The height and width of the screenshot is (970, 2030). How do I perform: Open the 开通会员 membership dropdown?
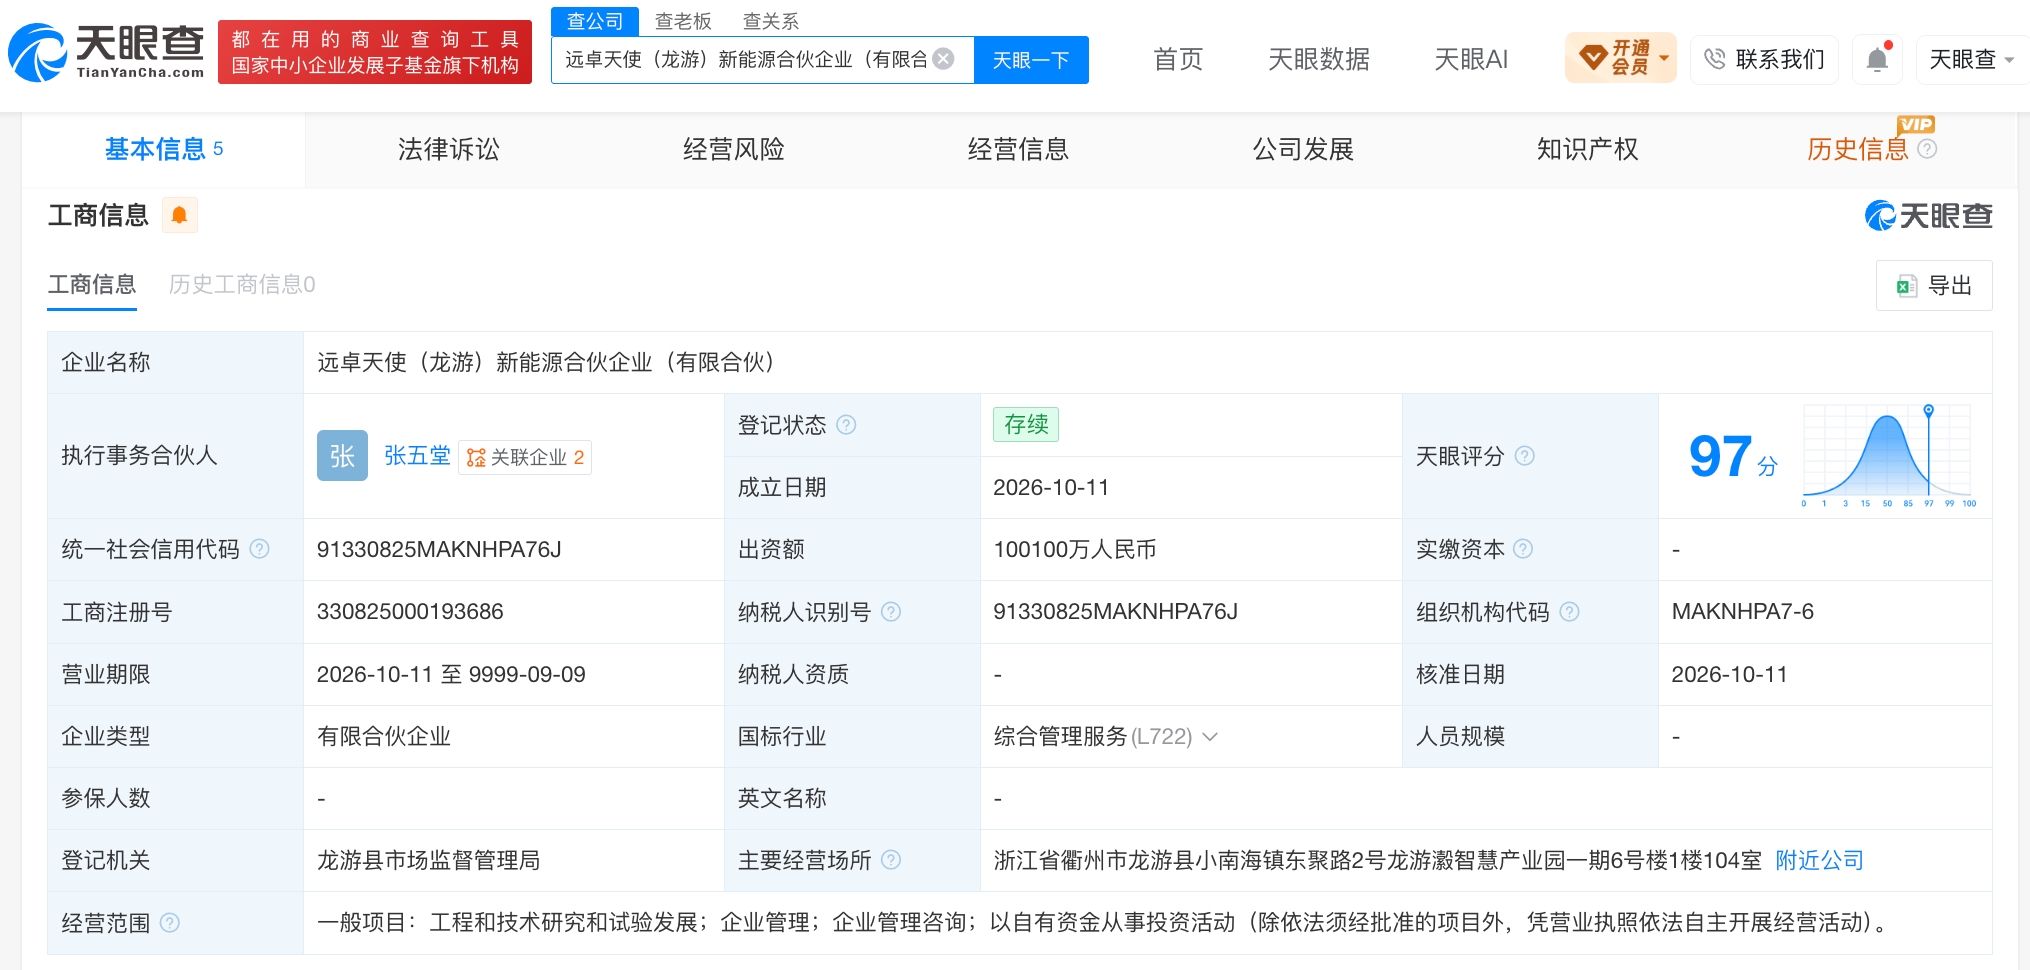1620,58
